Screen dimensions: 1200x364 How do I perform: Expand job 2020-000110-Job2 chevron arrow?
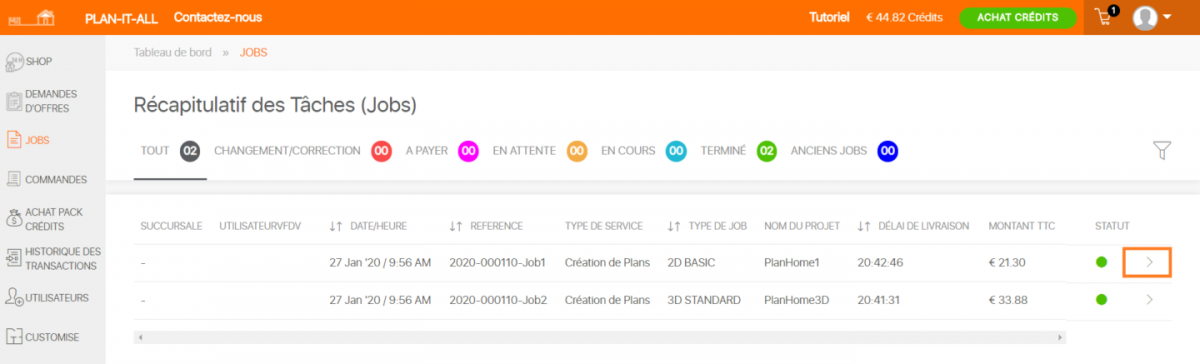click(1150, 299)
